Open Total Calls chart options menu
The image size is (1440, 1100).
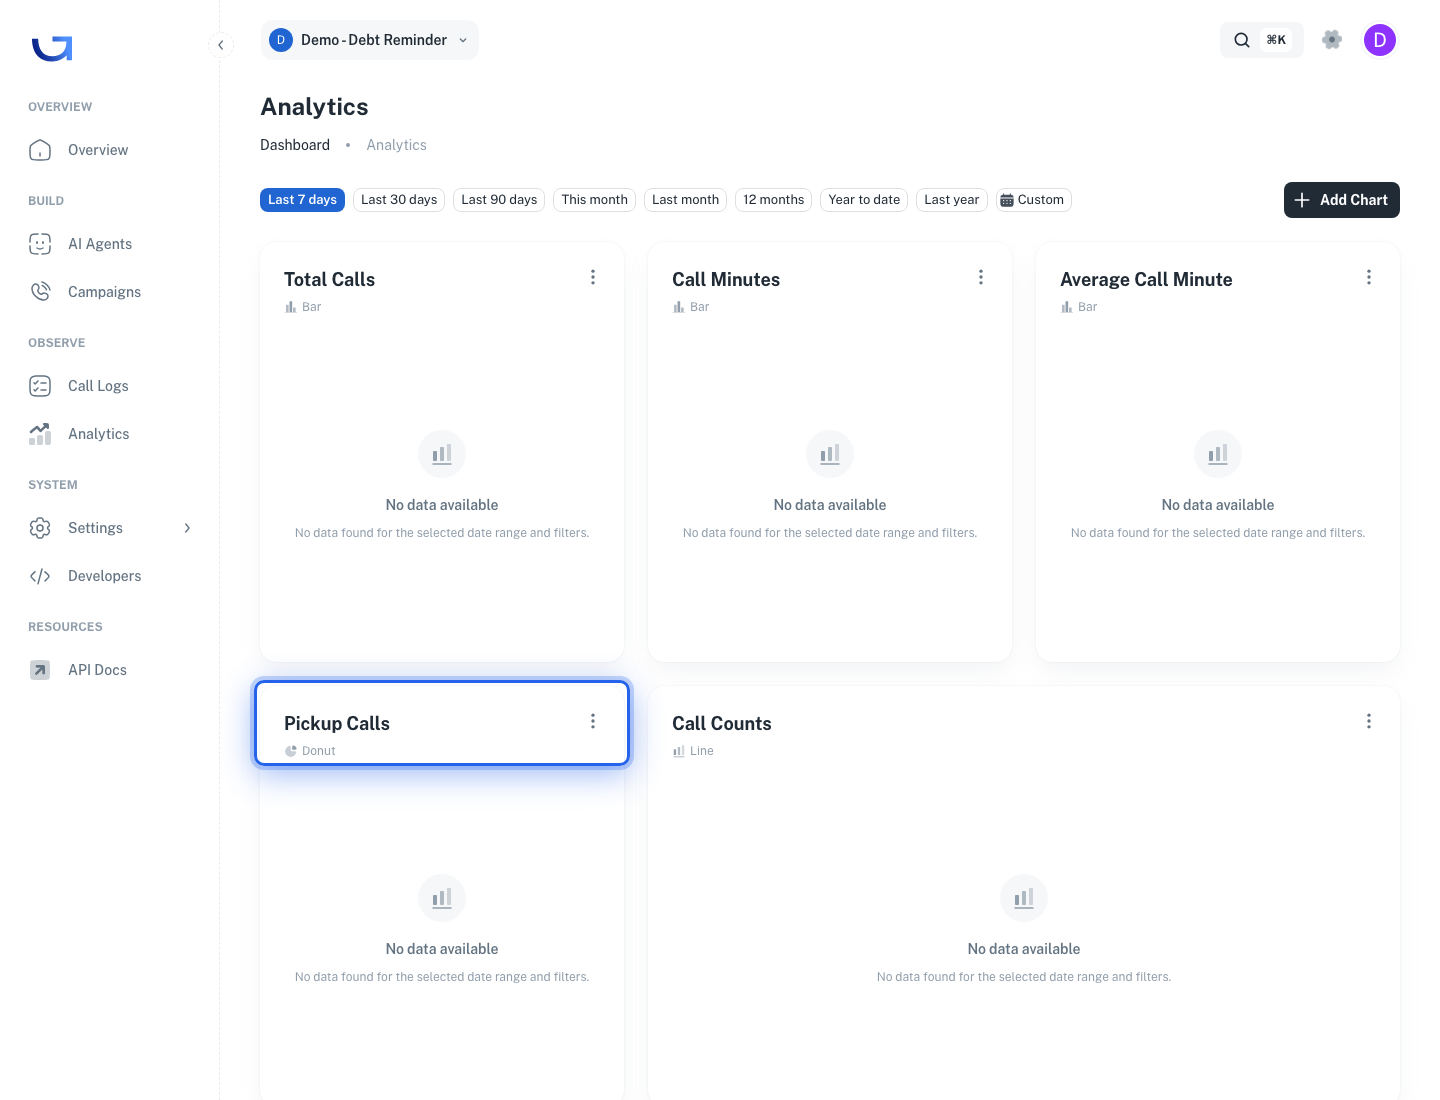(593, 277)
